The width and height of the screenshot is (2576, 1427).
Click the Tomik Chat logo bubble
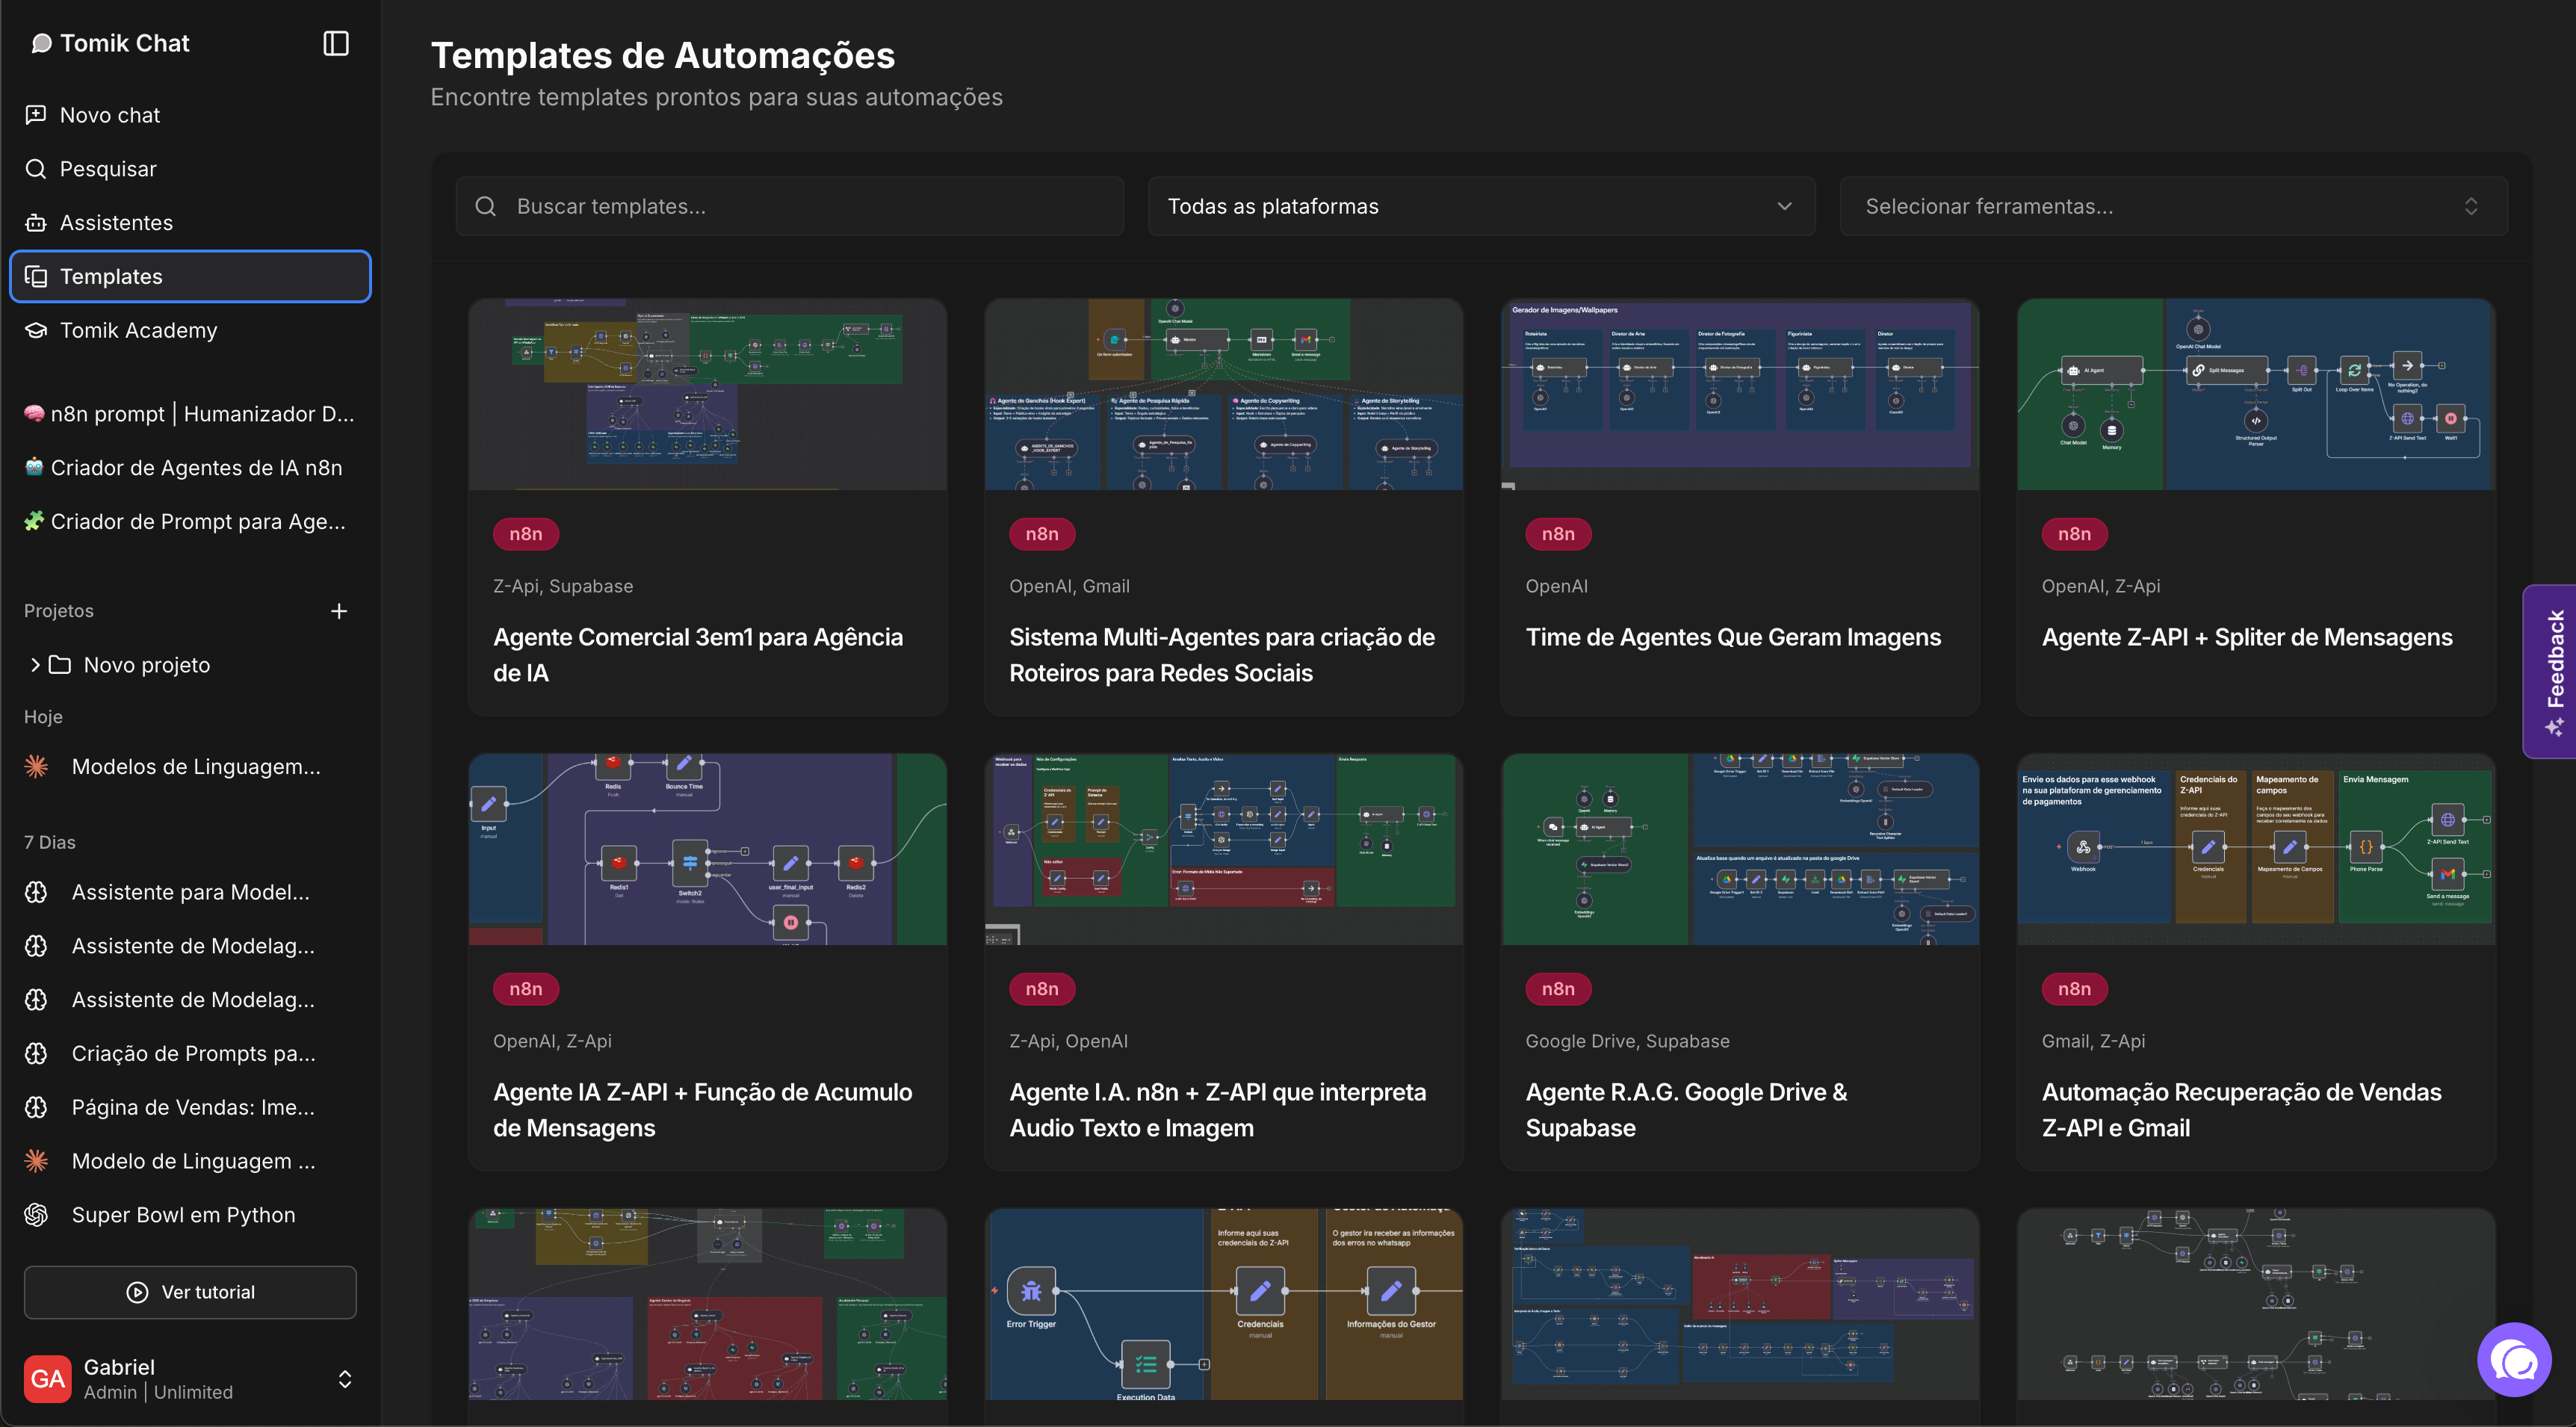(x=41, y=43)
